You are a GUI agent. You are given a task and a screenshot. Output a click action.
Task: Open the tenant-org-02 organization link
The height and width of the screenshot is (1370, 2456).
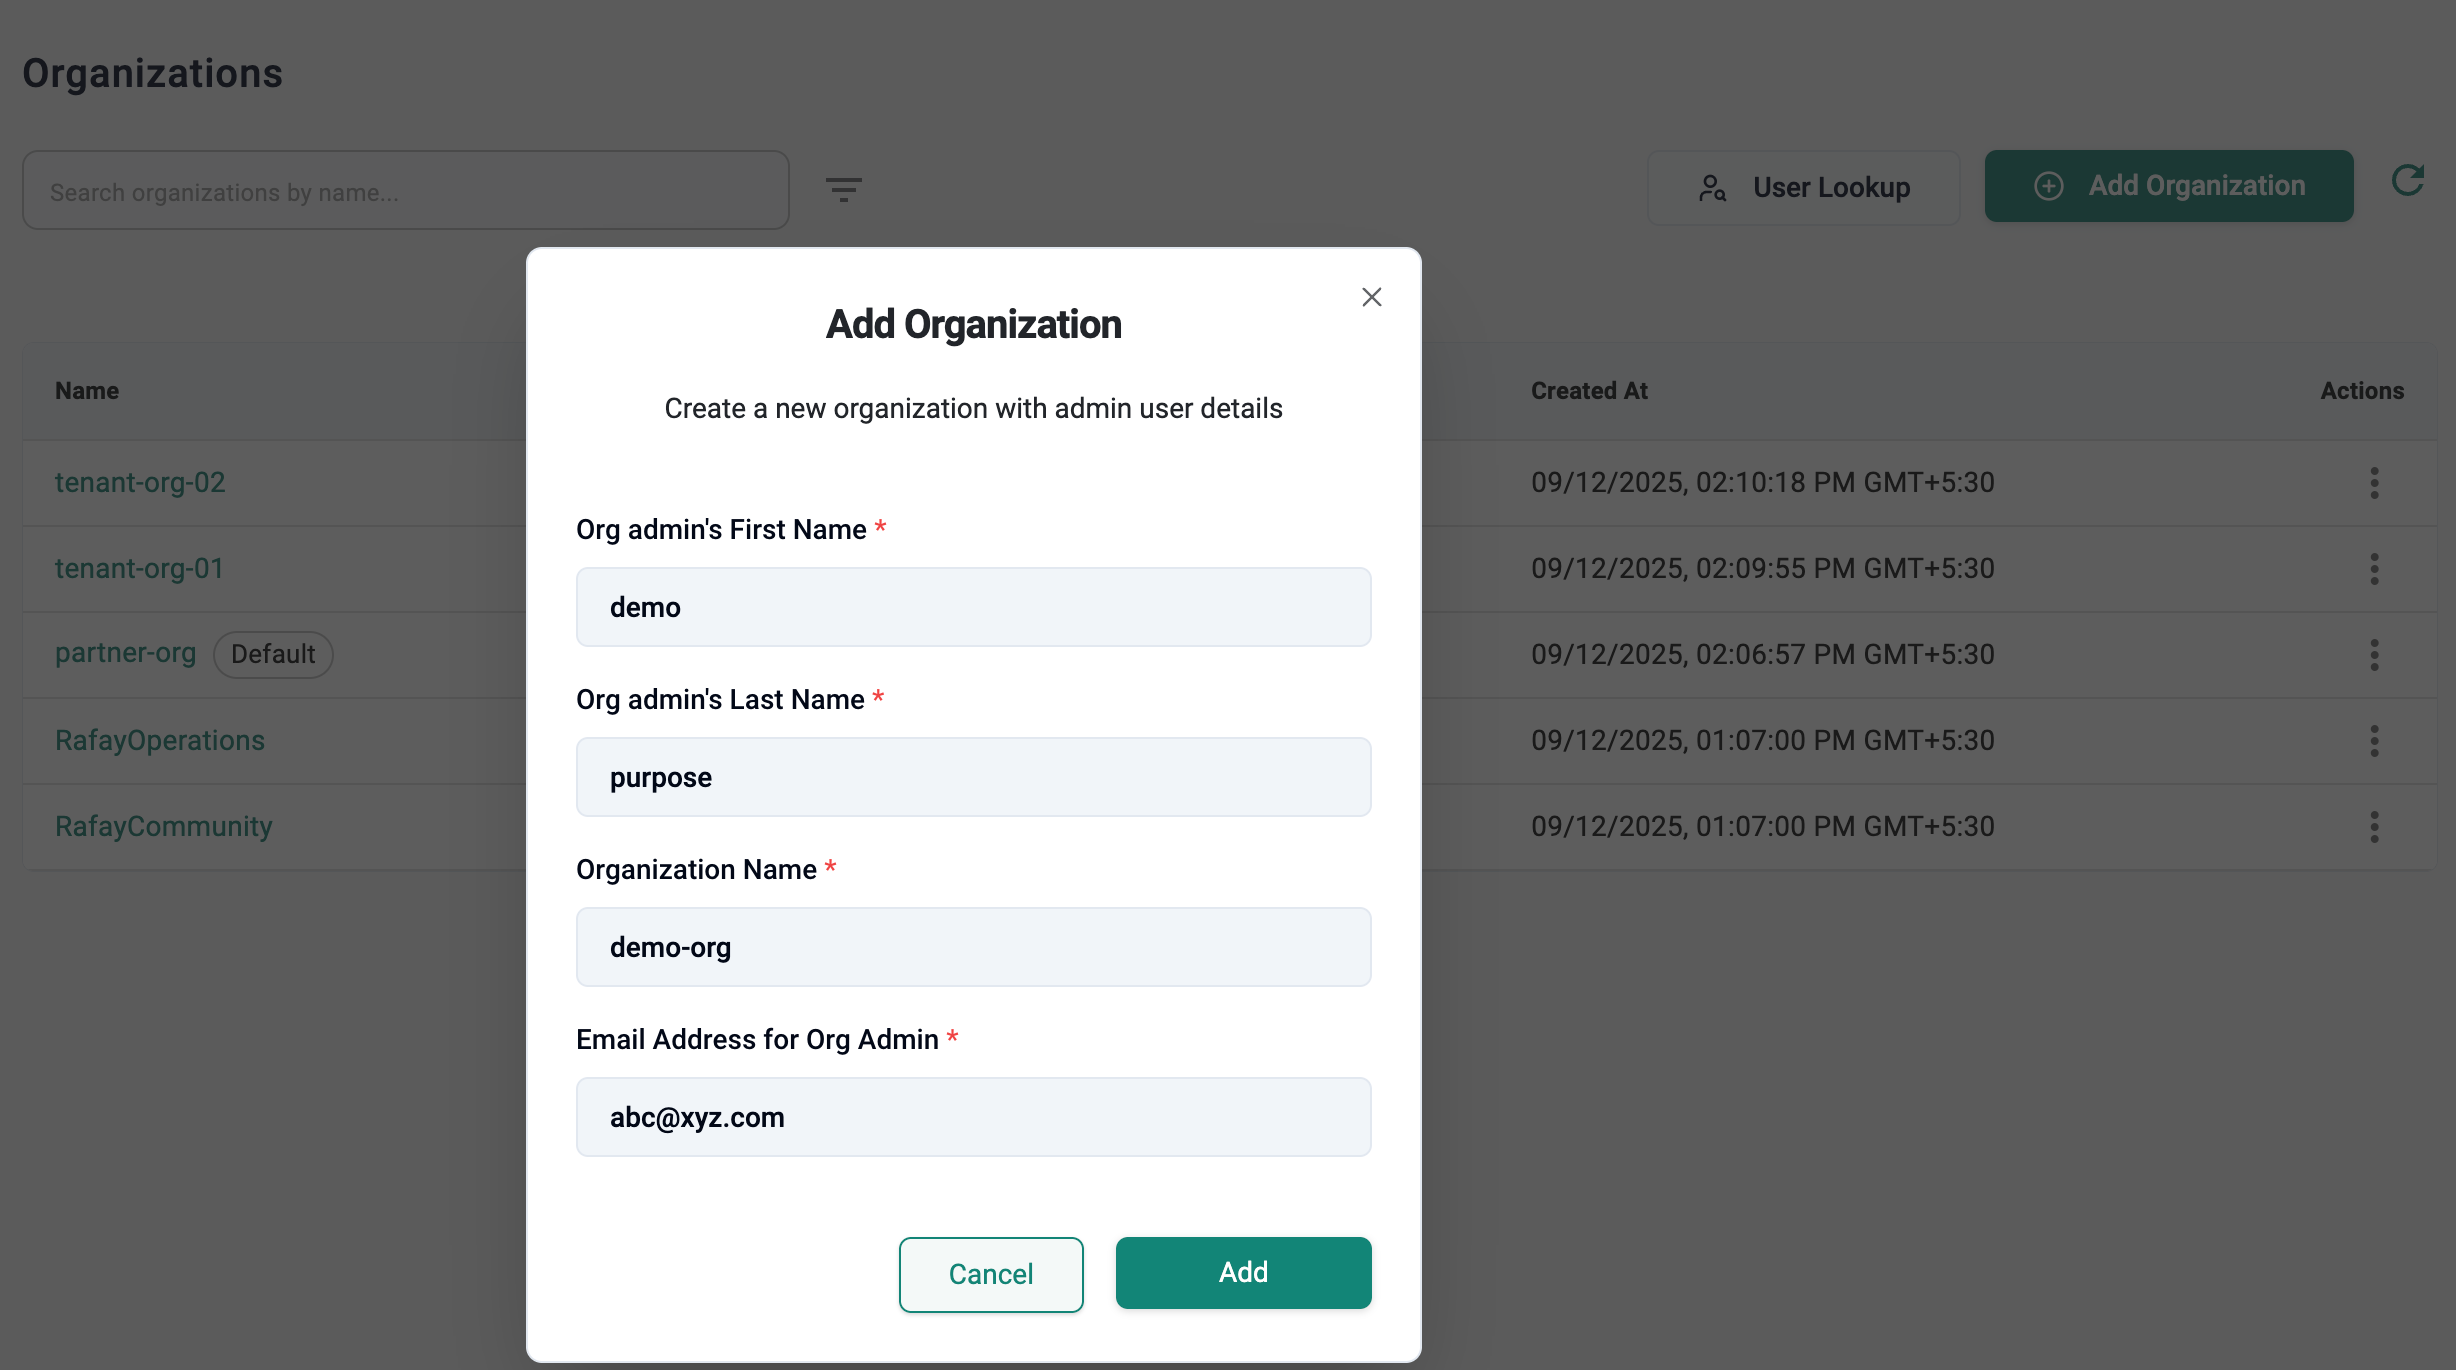tap(140, 483)
